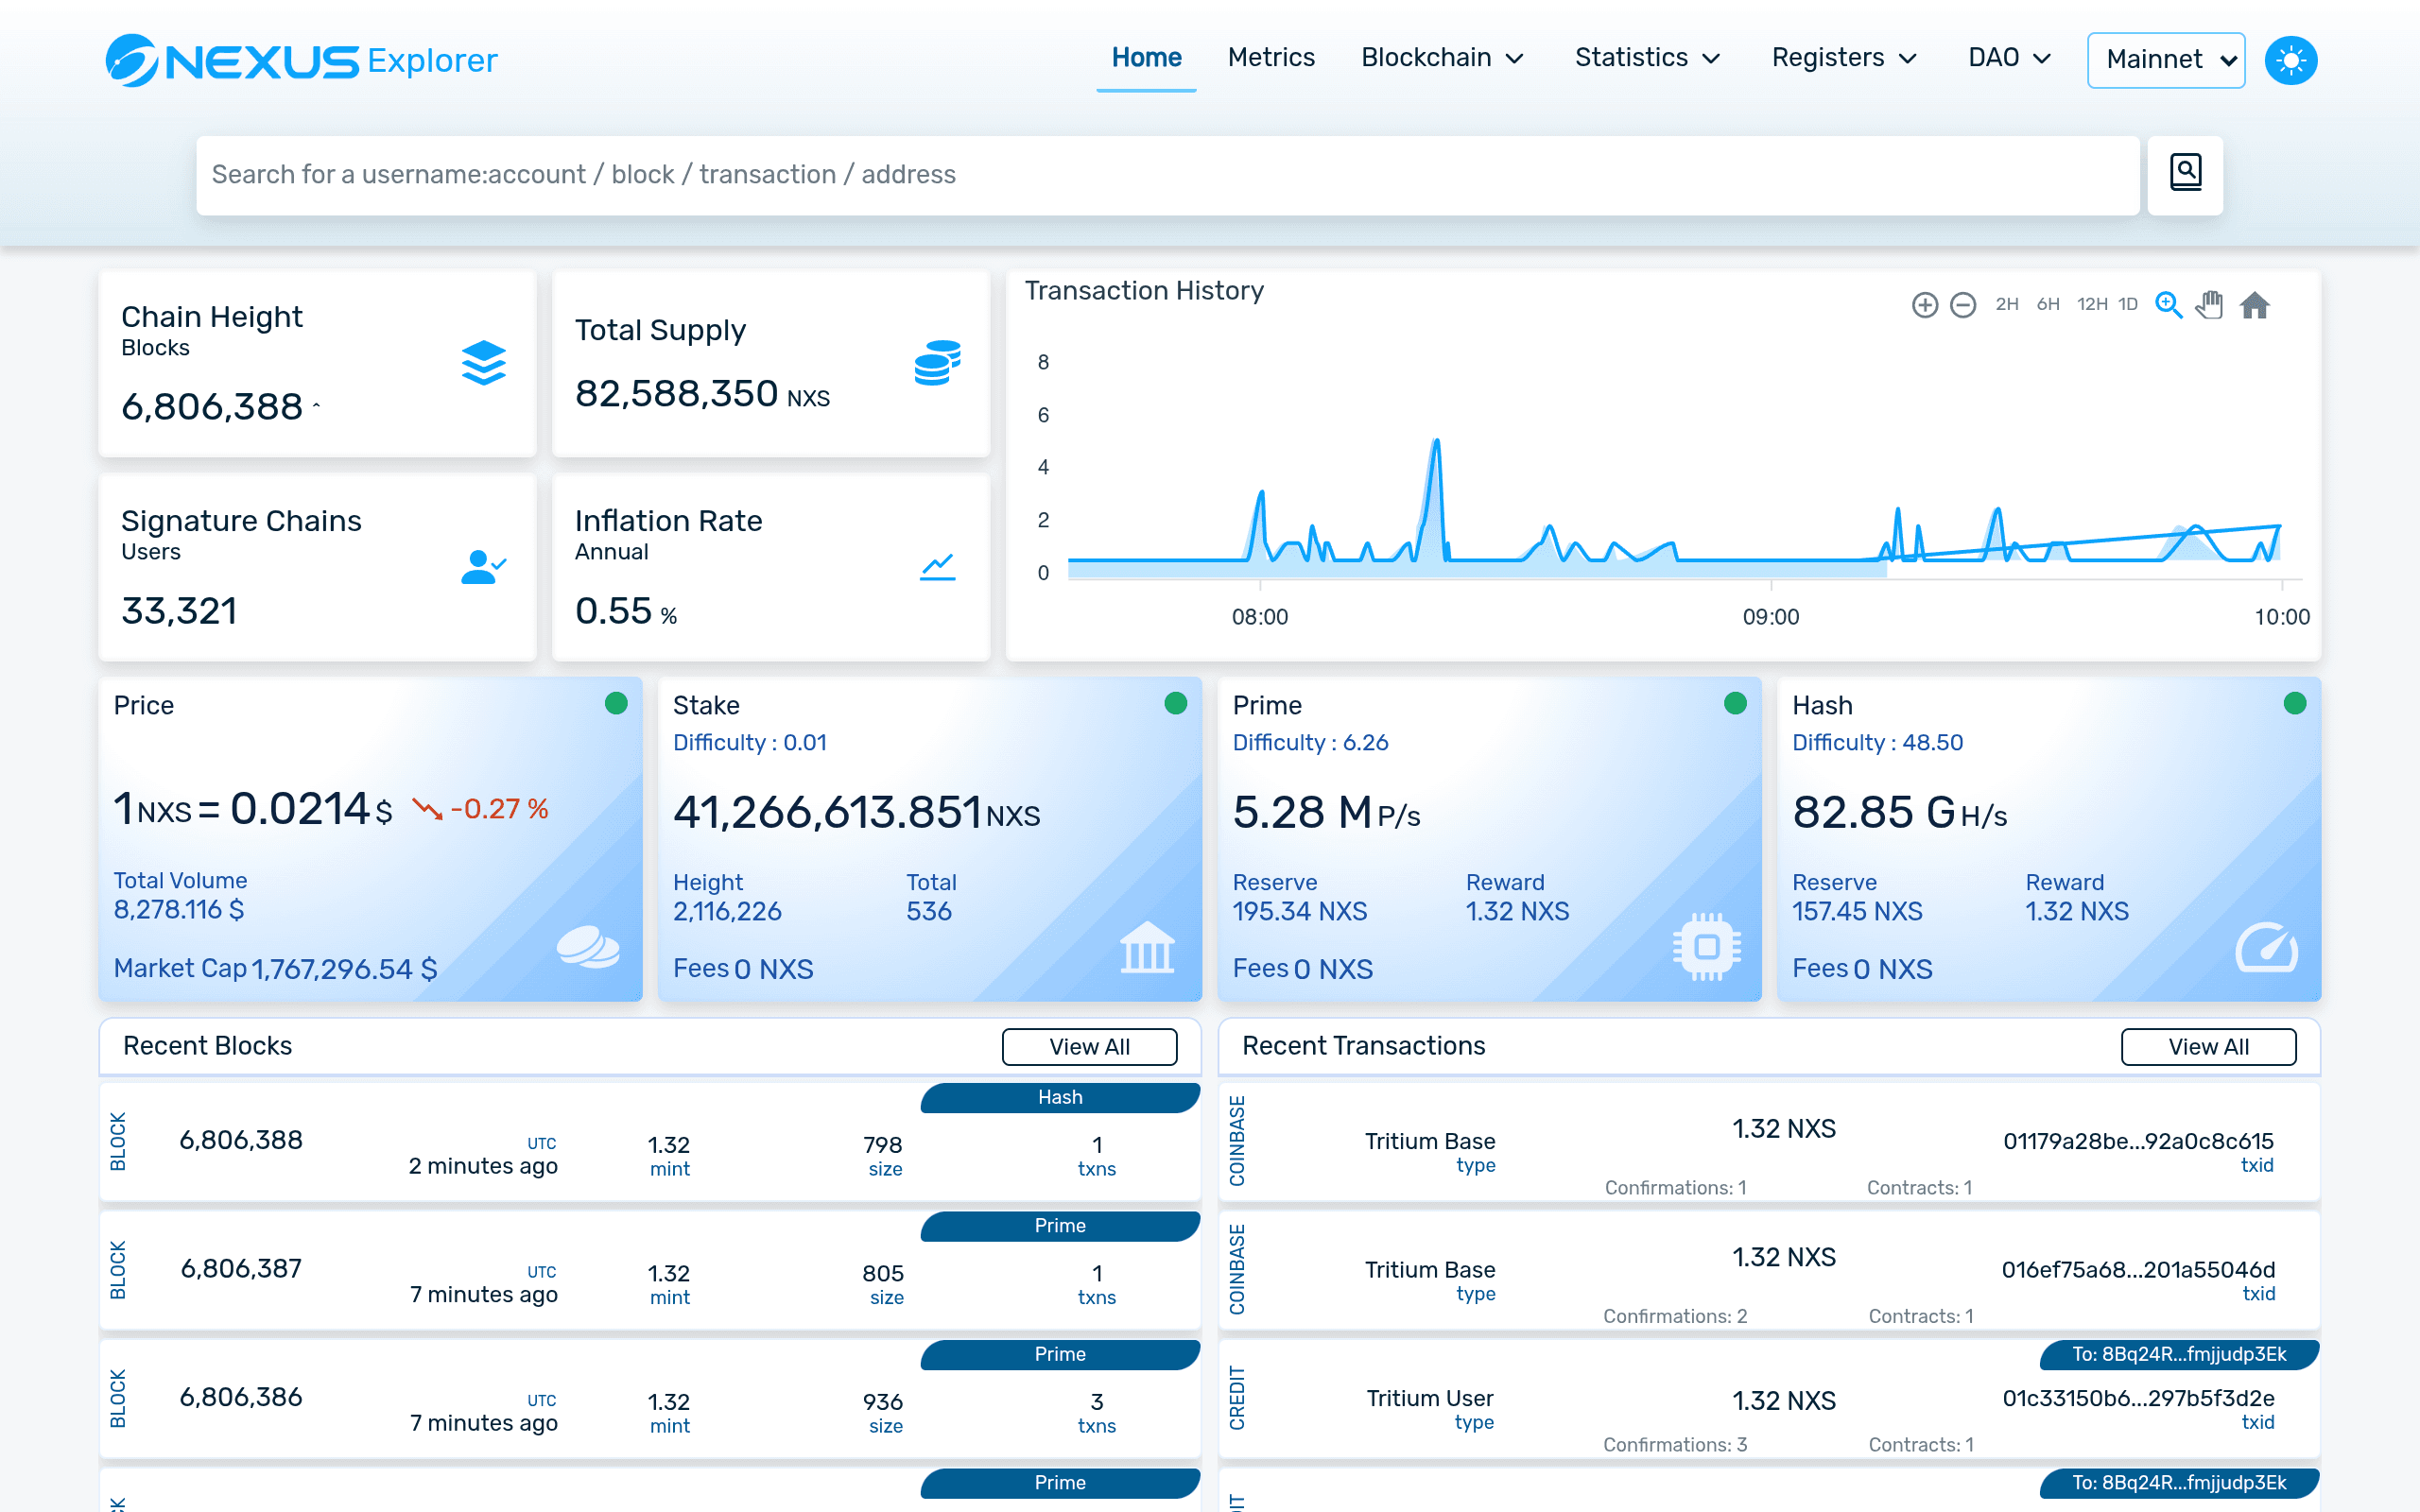2420x1512 pixels.
Task: Click the Price card coins icon
Action: (x=588, y=947)
